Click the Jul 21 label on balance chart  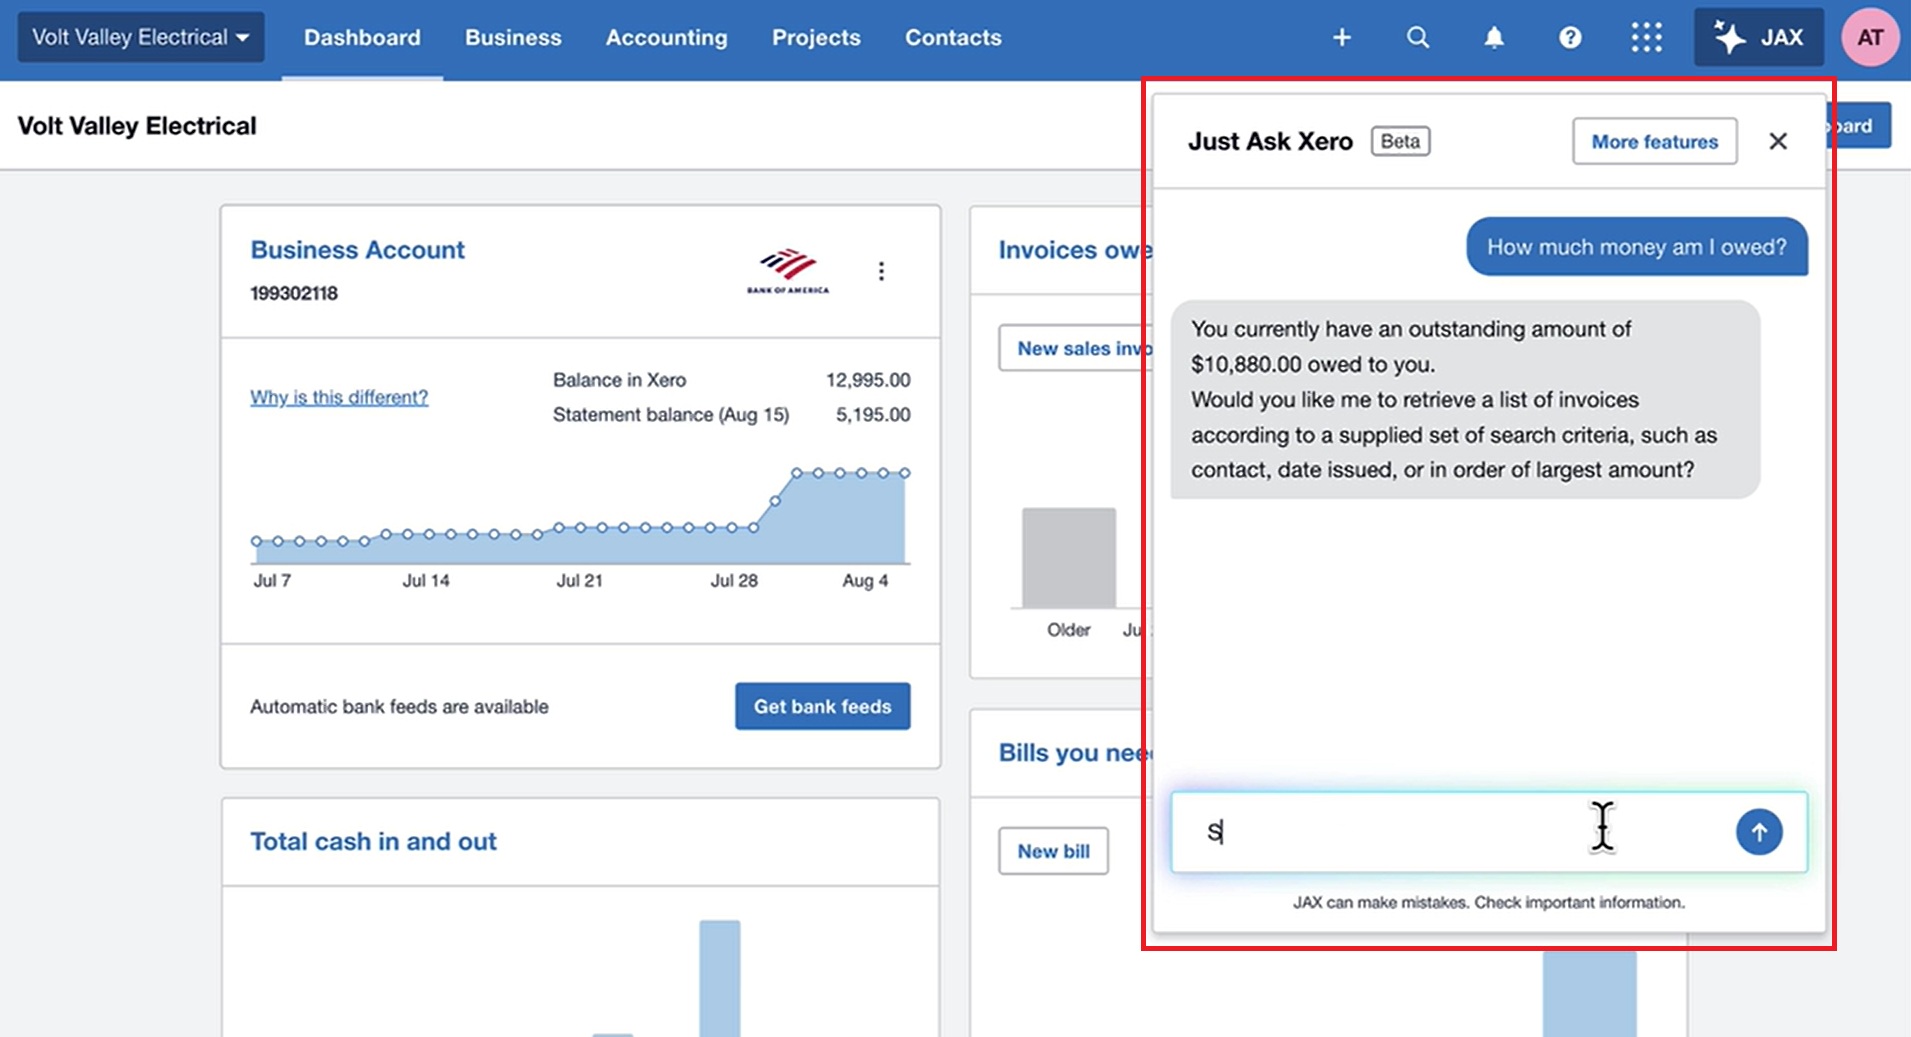[579, 580]
